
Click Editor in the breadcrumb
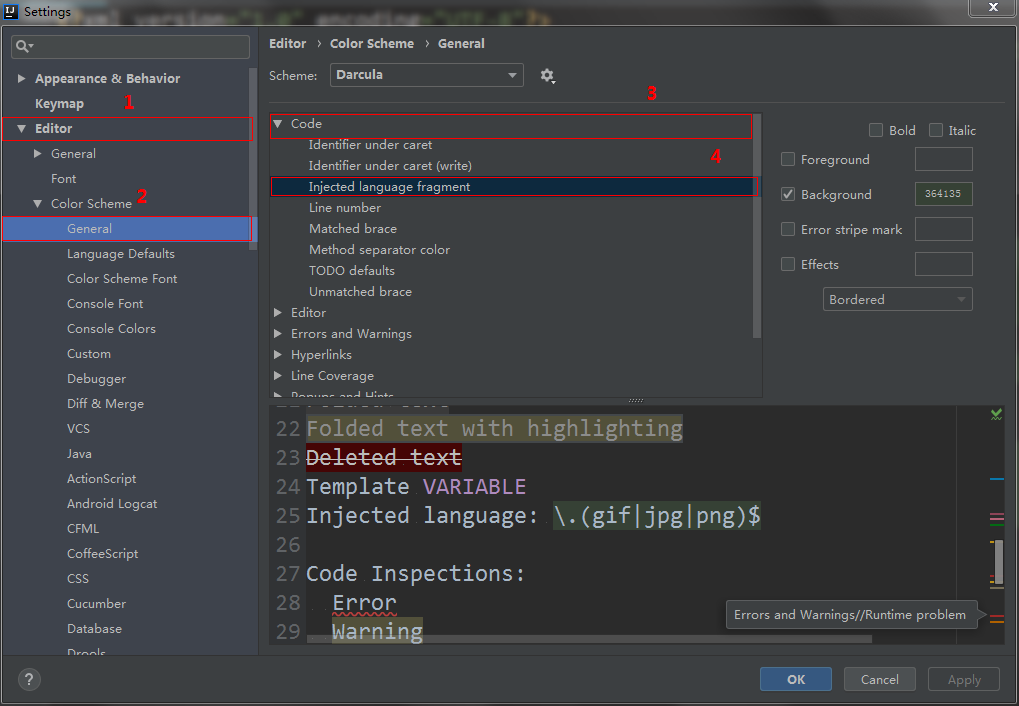pos(287,44)
